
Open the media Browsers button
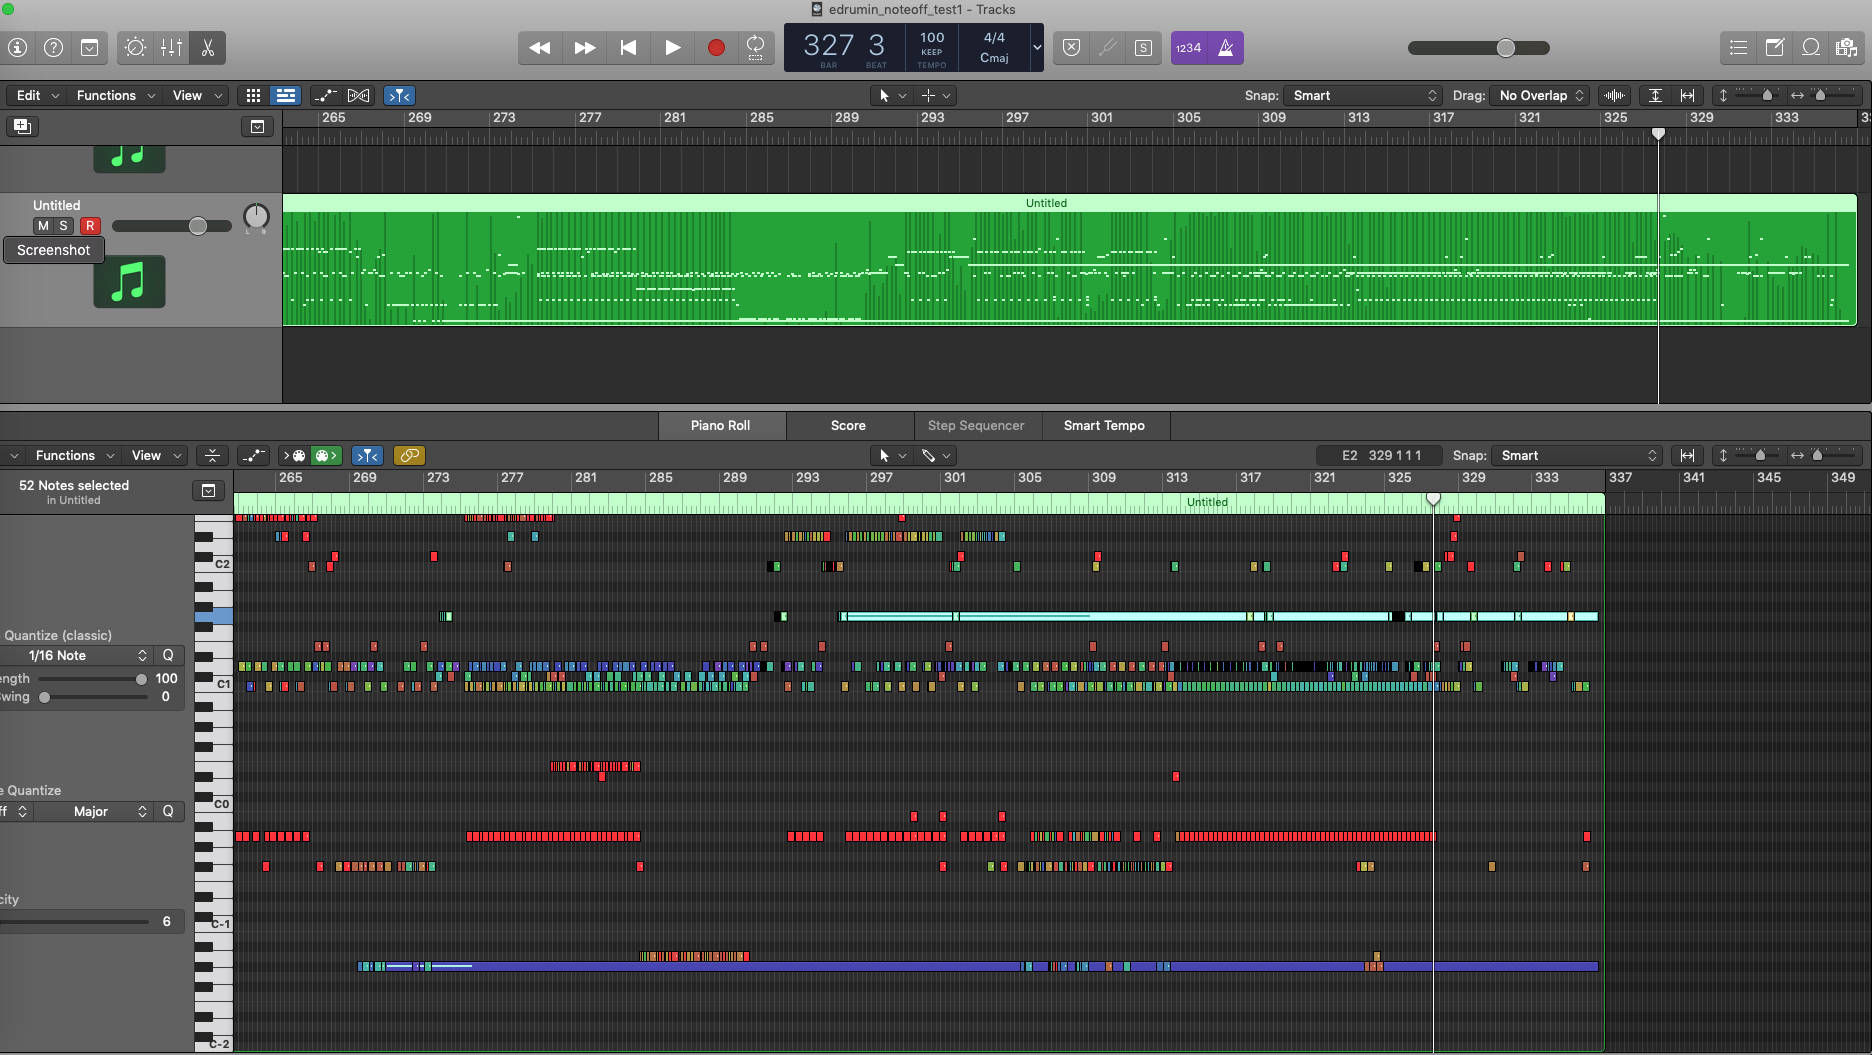click(1846, 47)
